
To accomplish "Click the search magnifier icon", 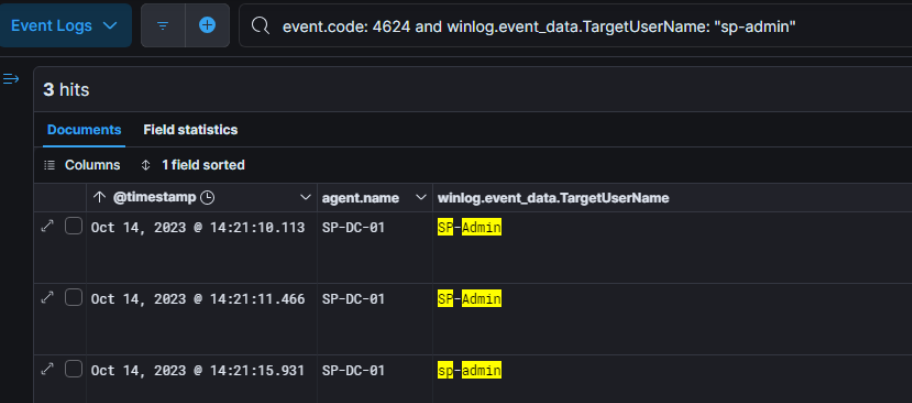I will 261,26.
